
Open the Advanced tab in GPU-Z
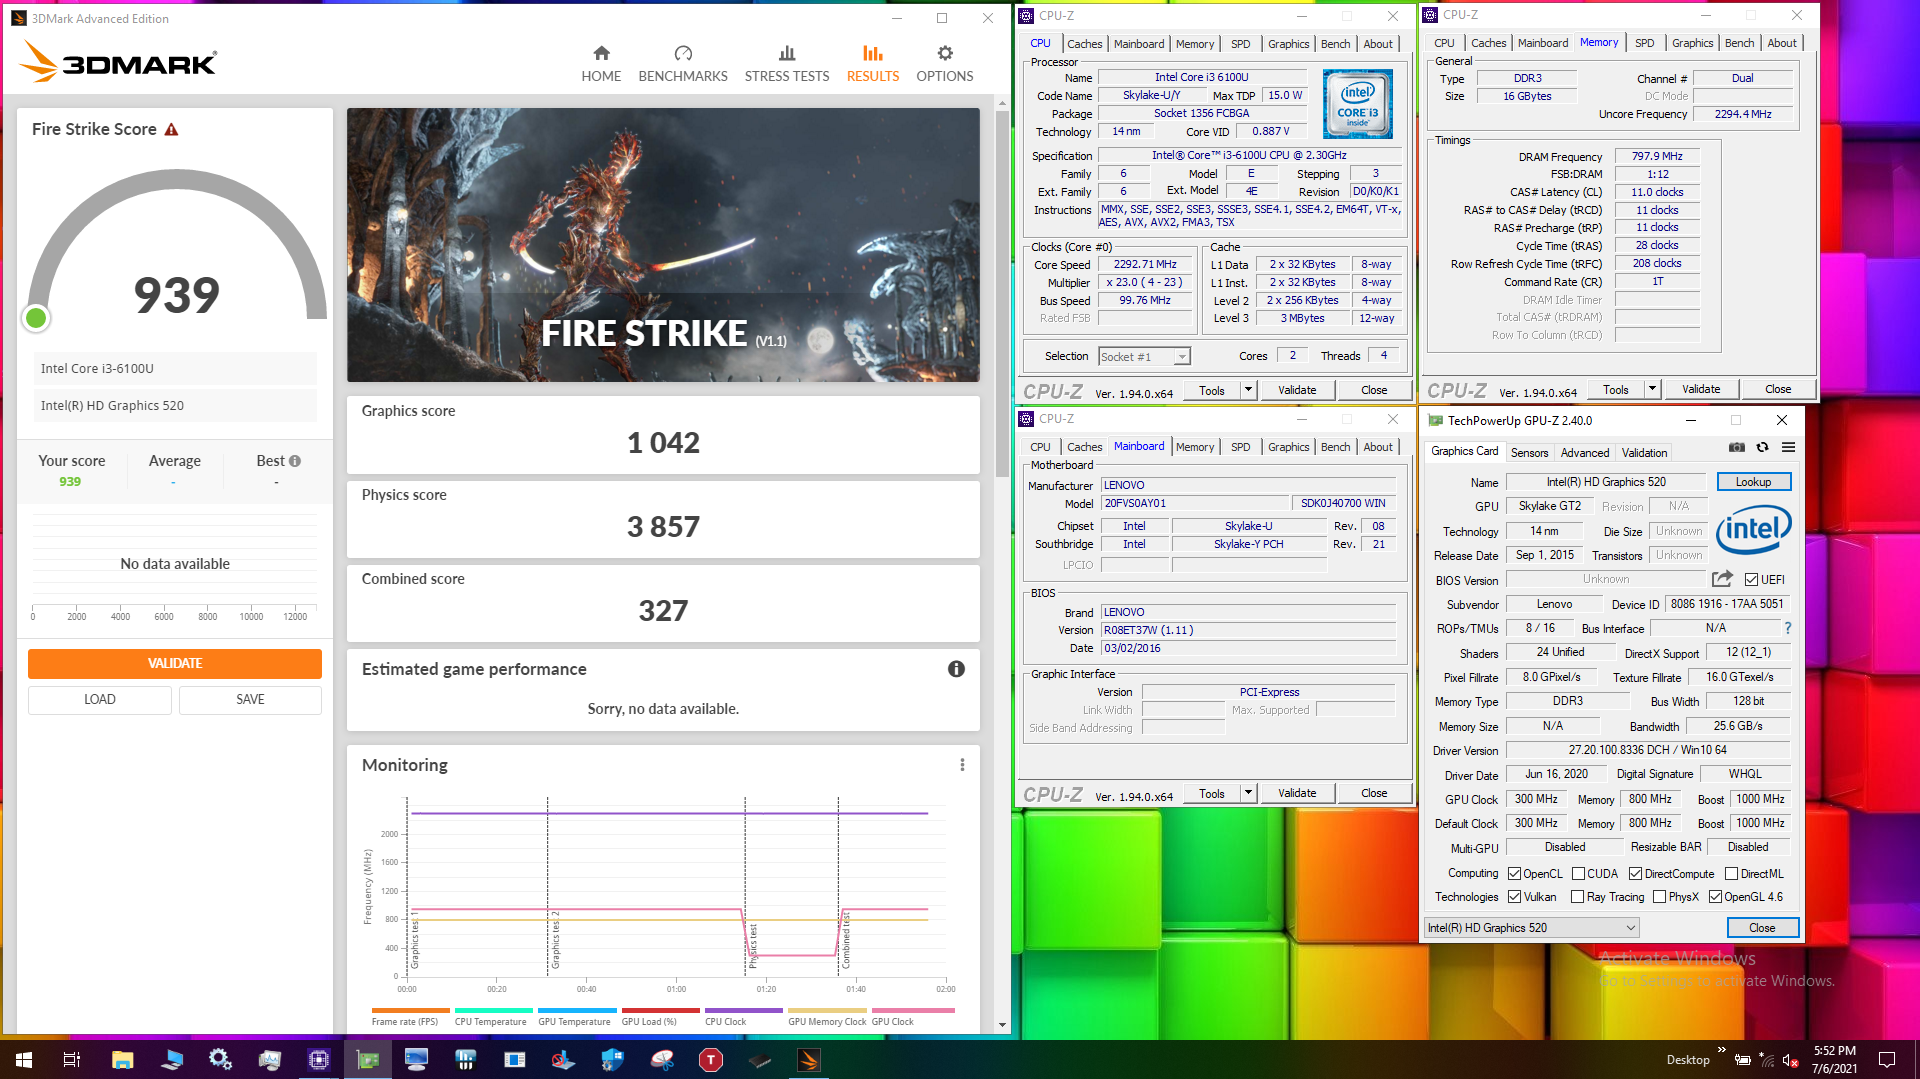[1585, 453]
